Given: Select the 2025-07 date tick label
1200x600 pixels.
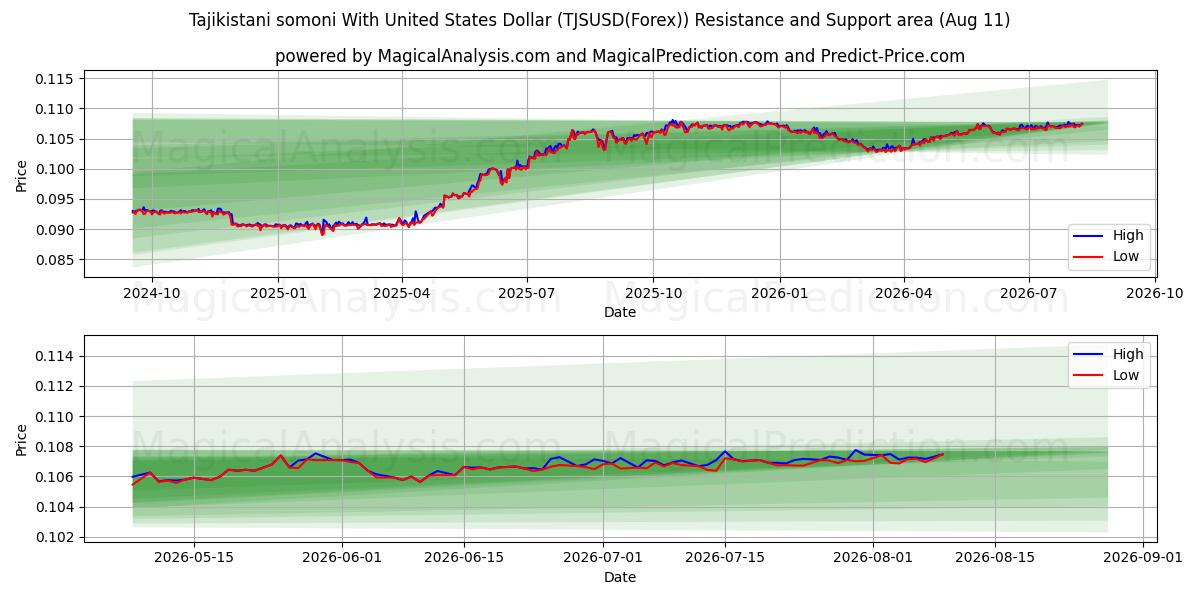Looking at the screenshot, I should (527, 293).
